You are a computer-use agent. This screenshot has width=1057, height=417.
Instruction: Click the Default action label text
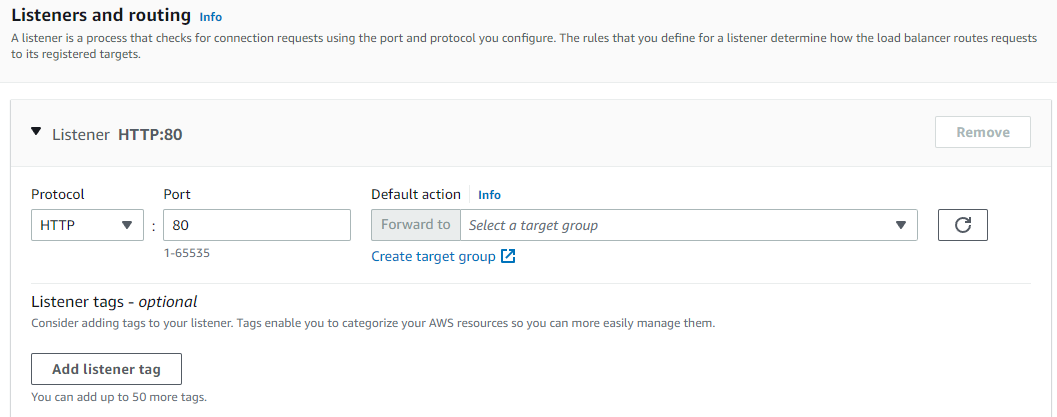tap(416, 195)
